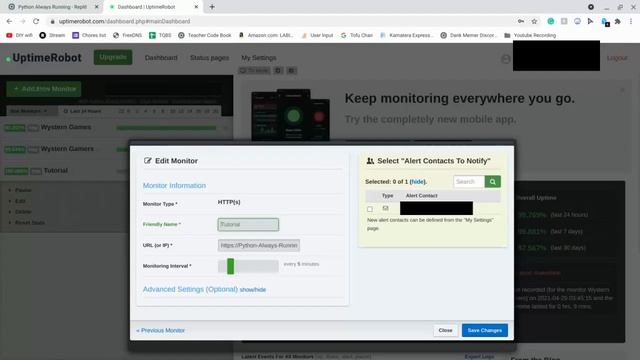Click the green circular extension icon in toolbar
This screenshot has height=360, width=640.
551,21
